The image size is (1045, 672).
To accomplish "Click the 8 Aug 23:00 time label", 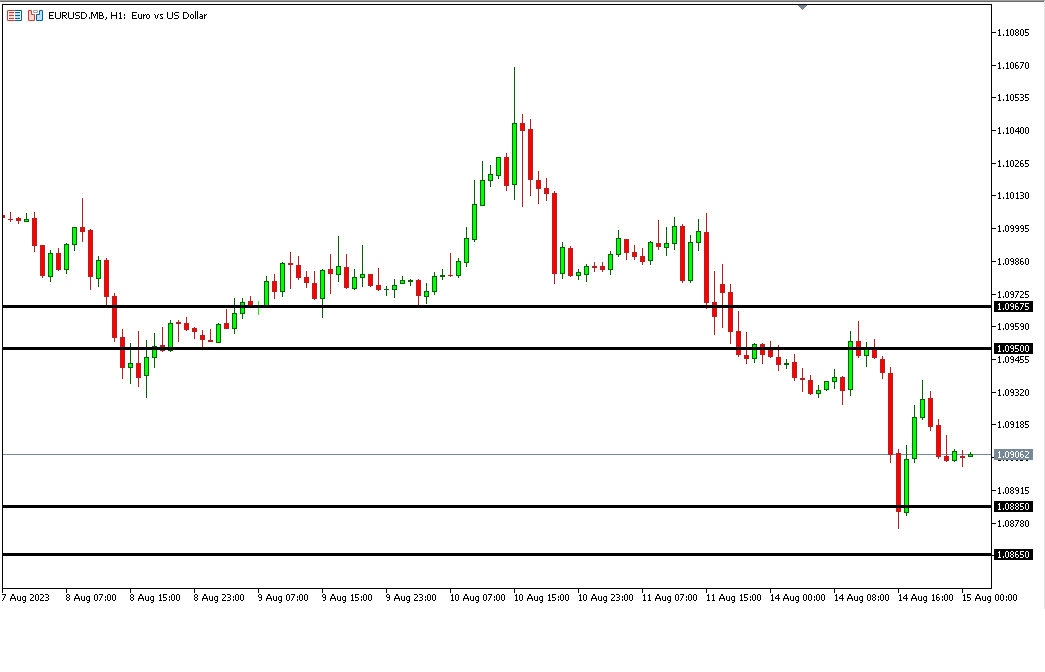I will (219, 598).
